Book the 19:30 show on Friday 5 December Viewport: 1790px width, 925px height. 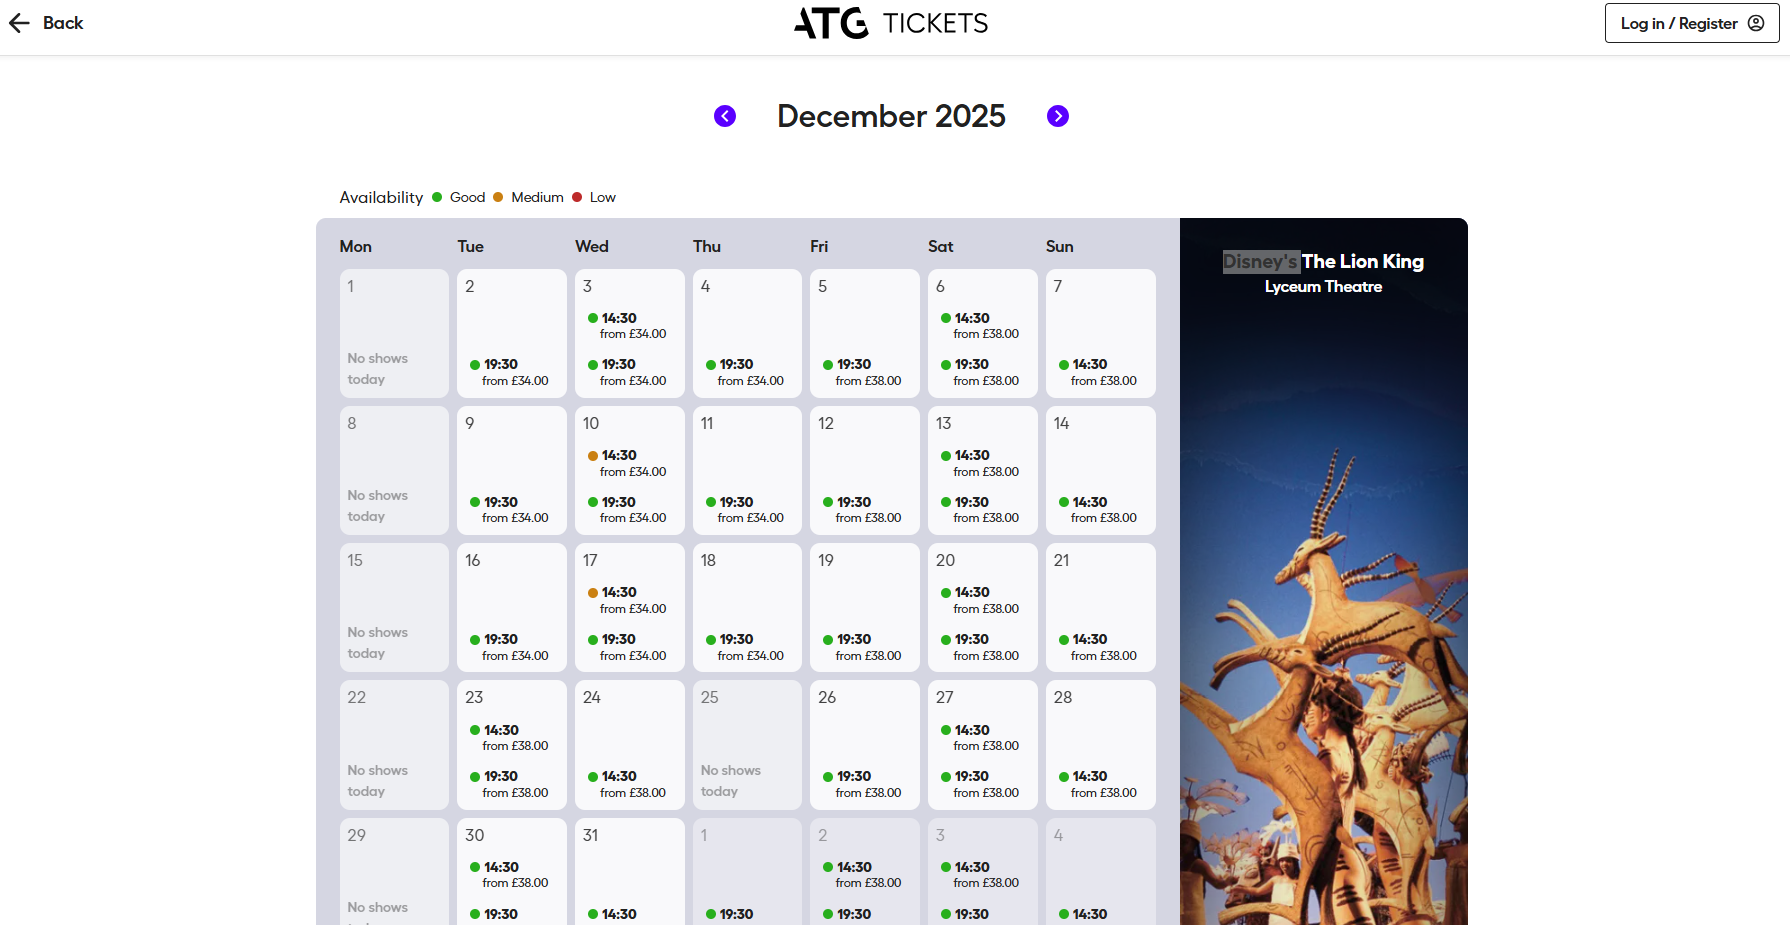point(862,372)
